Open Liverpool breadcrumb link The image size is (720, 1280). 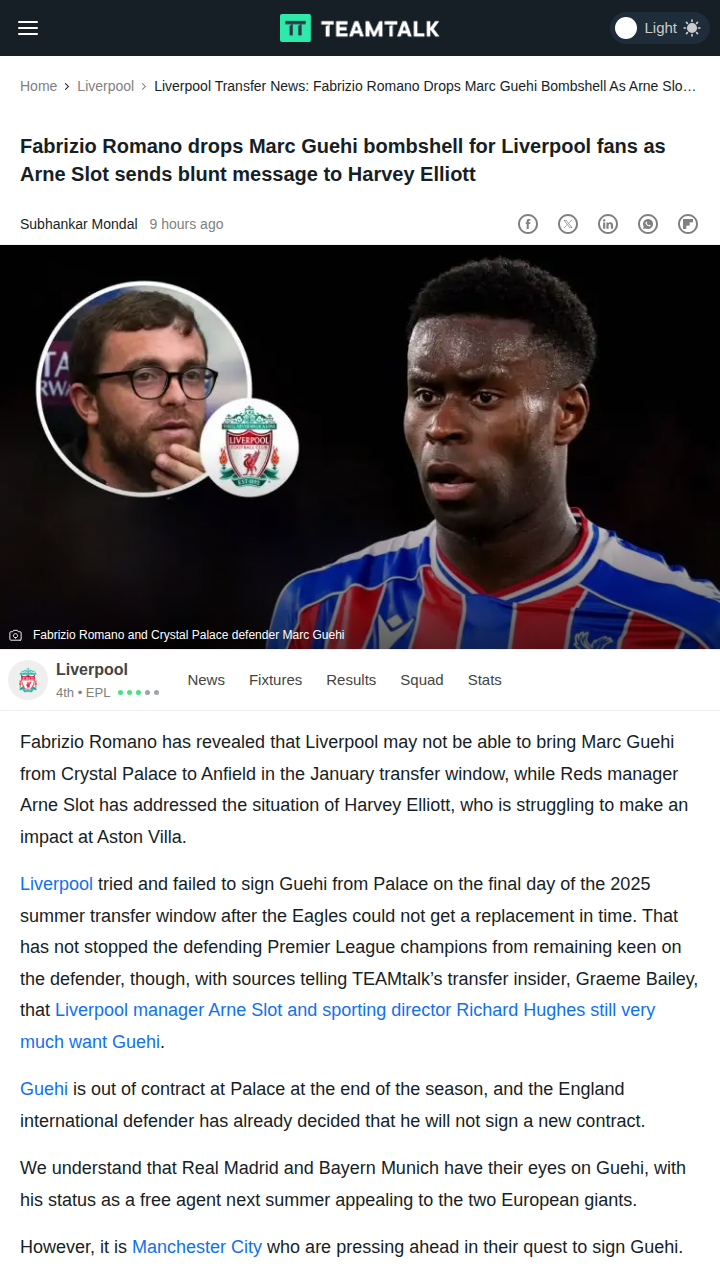pyautogui.click(x=105, y=86)
